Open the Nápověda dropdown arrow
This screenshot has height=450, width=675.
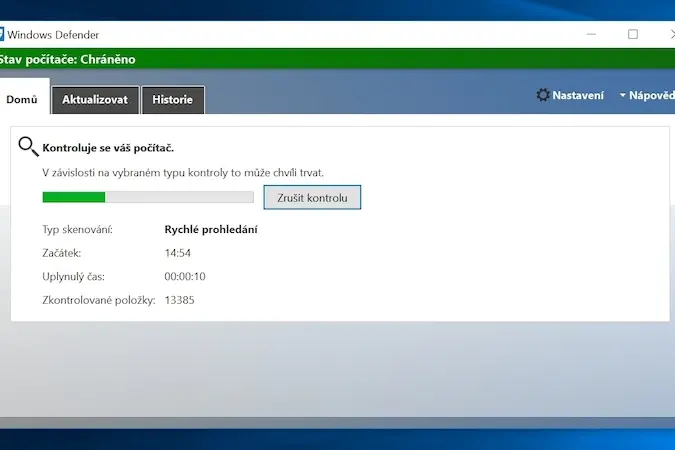[x=622, y=95]
